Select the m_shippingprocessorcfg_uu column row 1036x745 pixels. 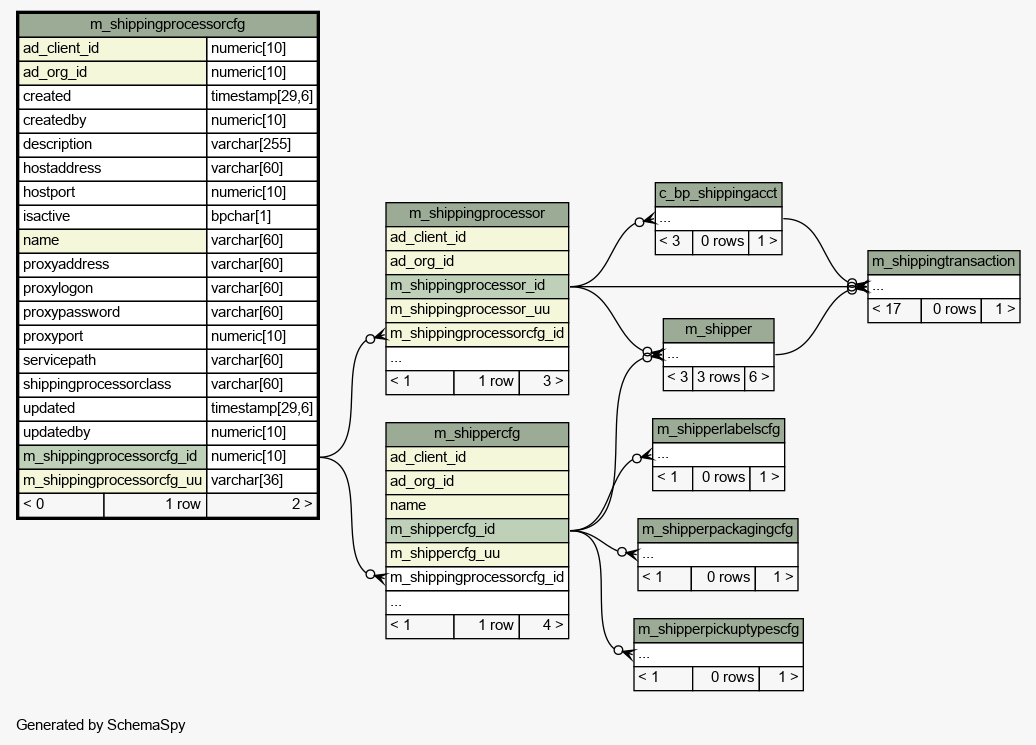point(112,480)
